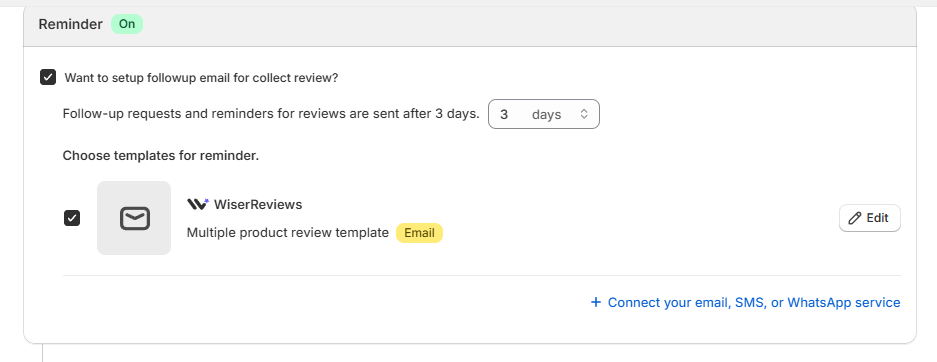The height and width of the screenshot is (362, 937).
Task: Click the plus icon before Connect your email
Action: (x=595, y=302)
